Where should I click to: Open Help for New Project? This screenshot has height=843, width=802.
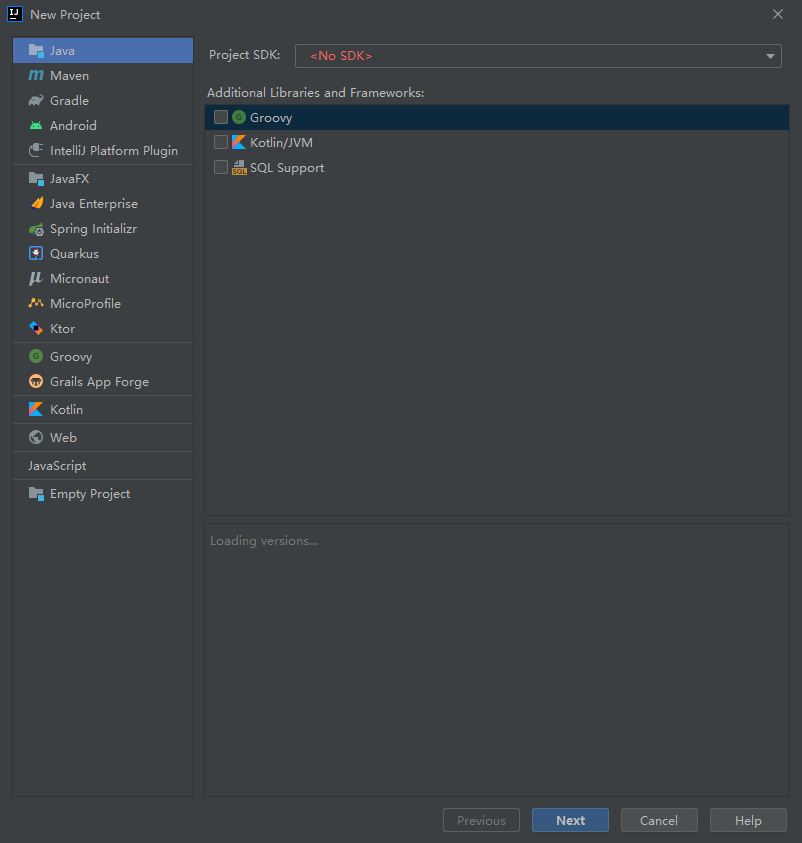[748, 820]
